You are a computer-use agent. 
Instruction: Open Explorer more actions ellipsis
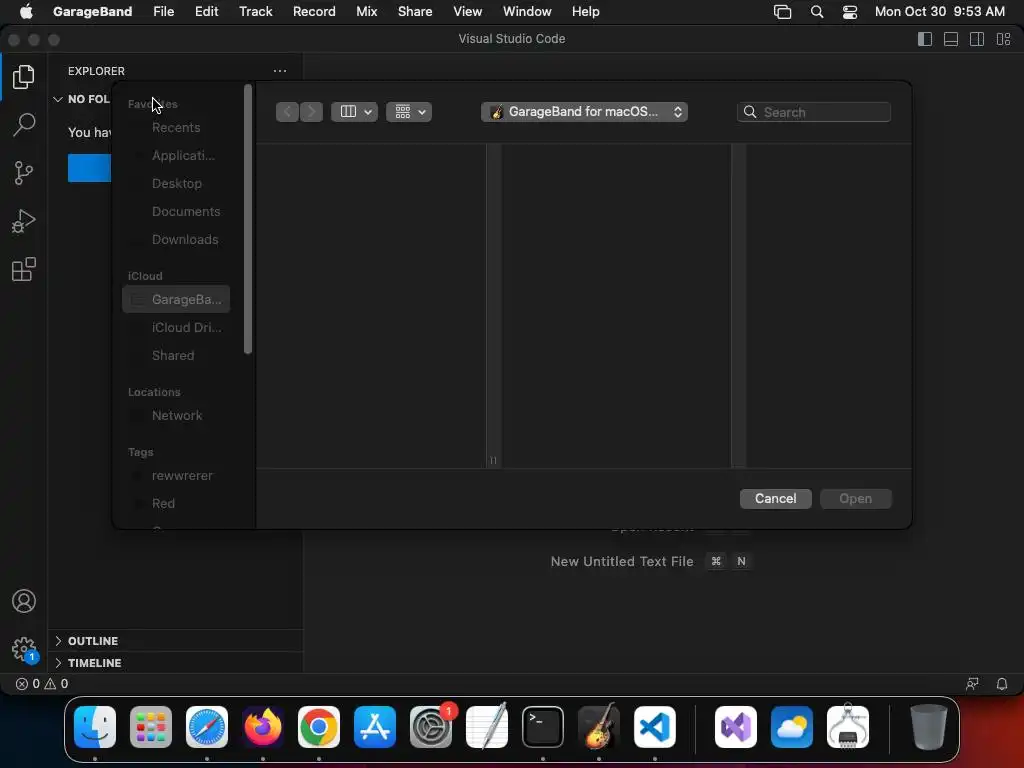[x=280, y=71]
